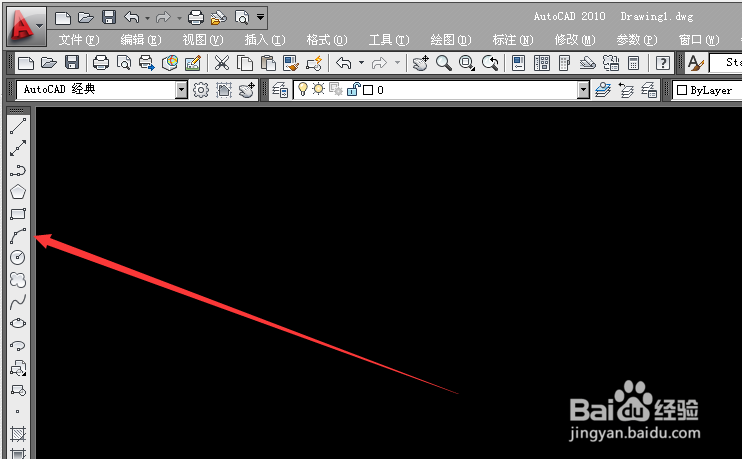Activate the Zoom Window tool
The width and height of the screenshot is (742, 459).
click(x=467, y=63)
